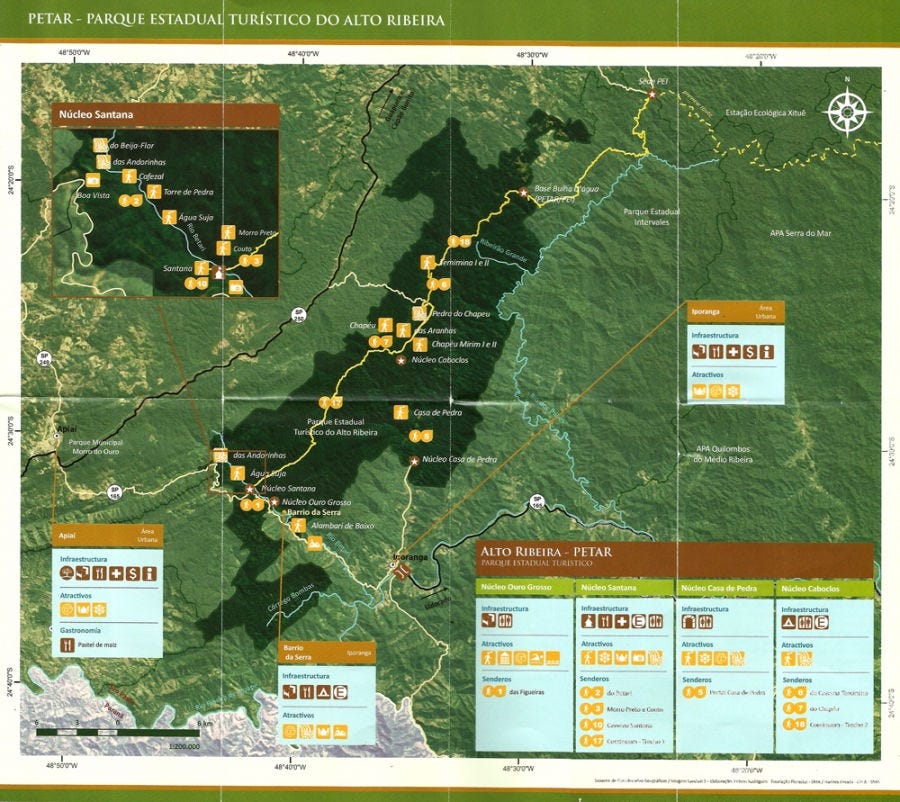Click the Ribeirão Grande river label

(x=503, y=251)
